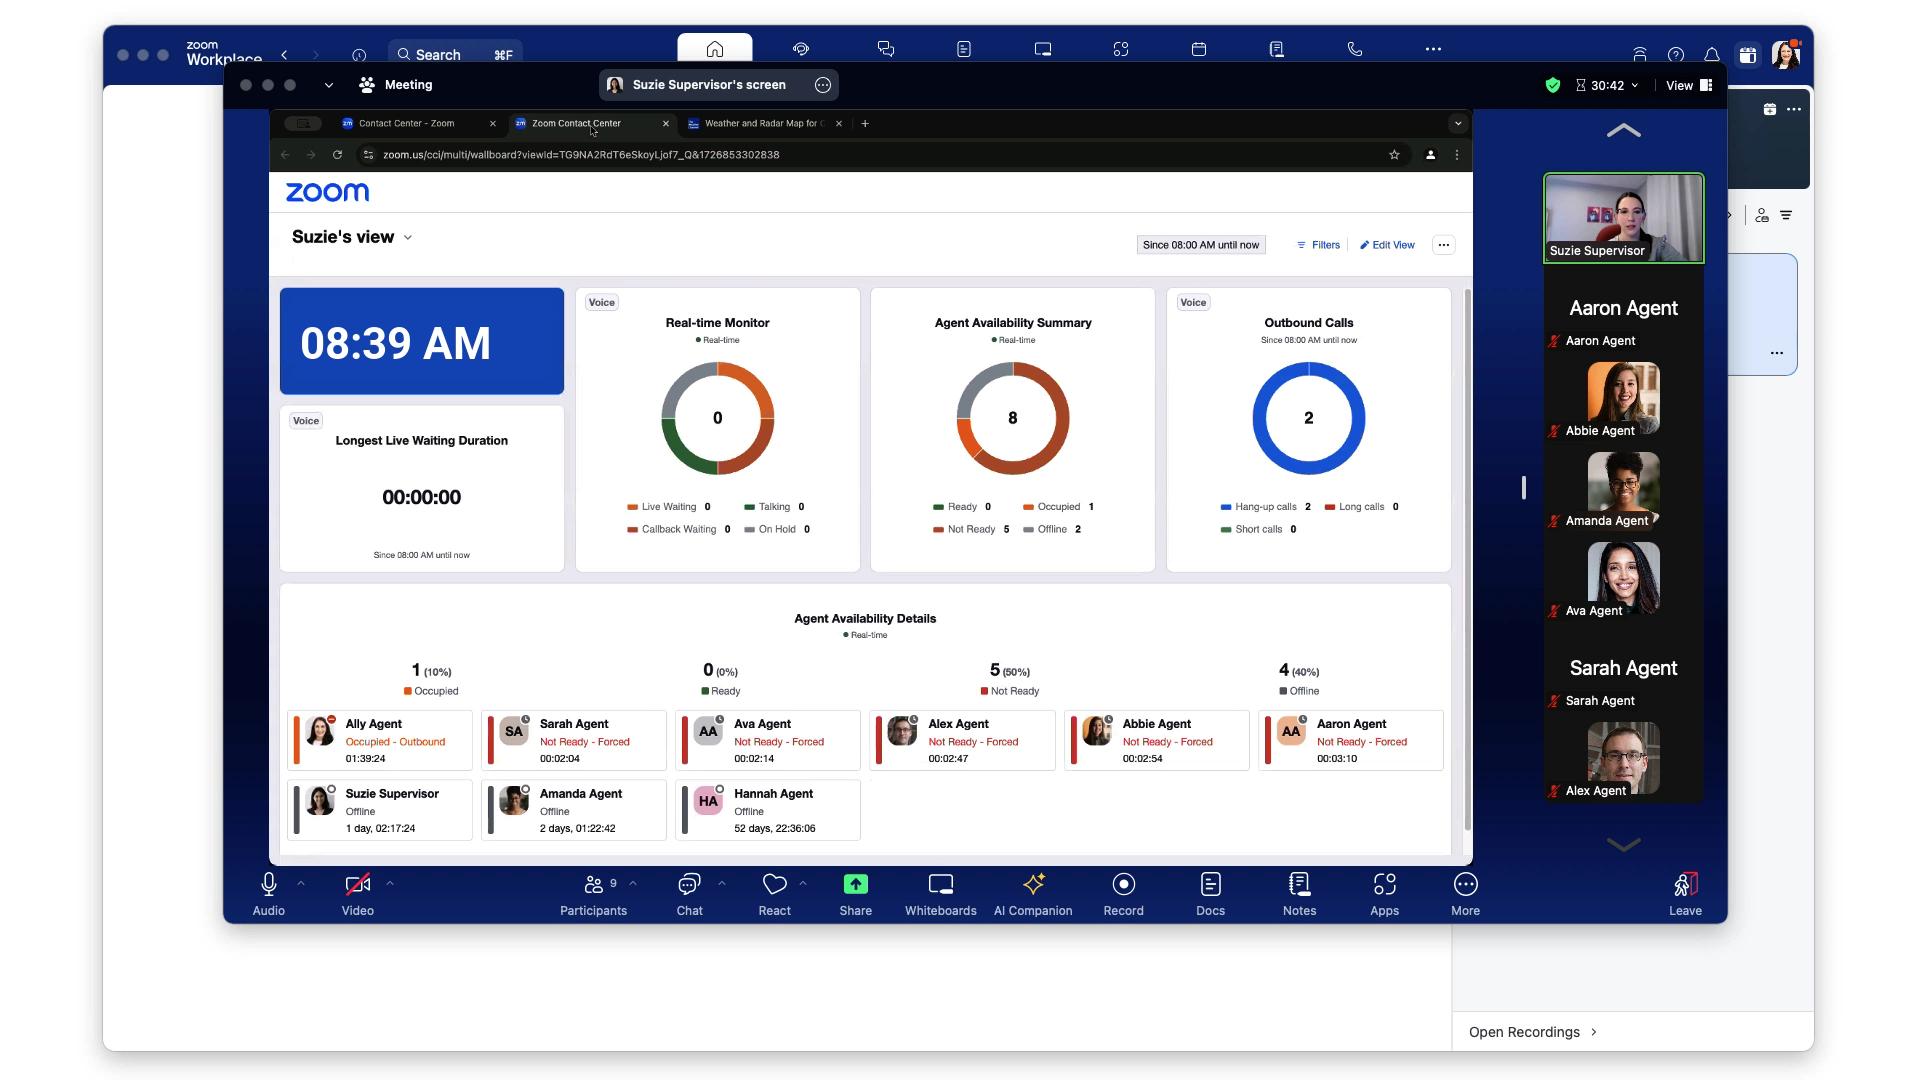Expand video options caret

click(x=390, y=883)
